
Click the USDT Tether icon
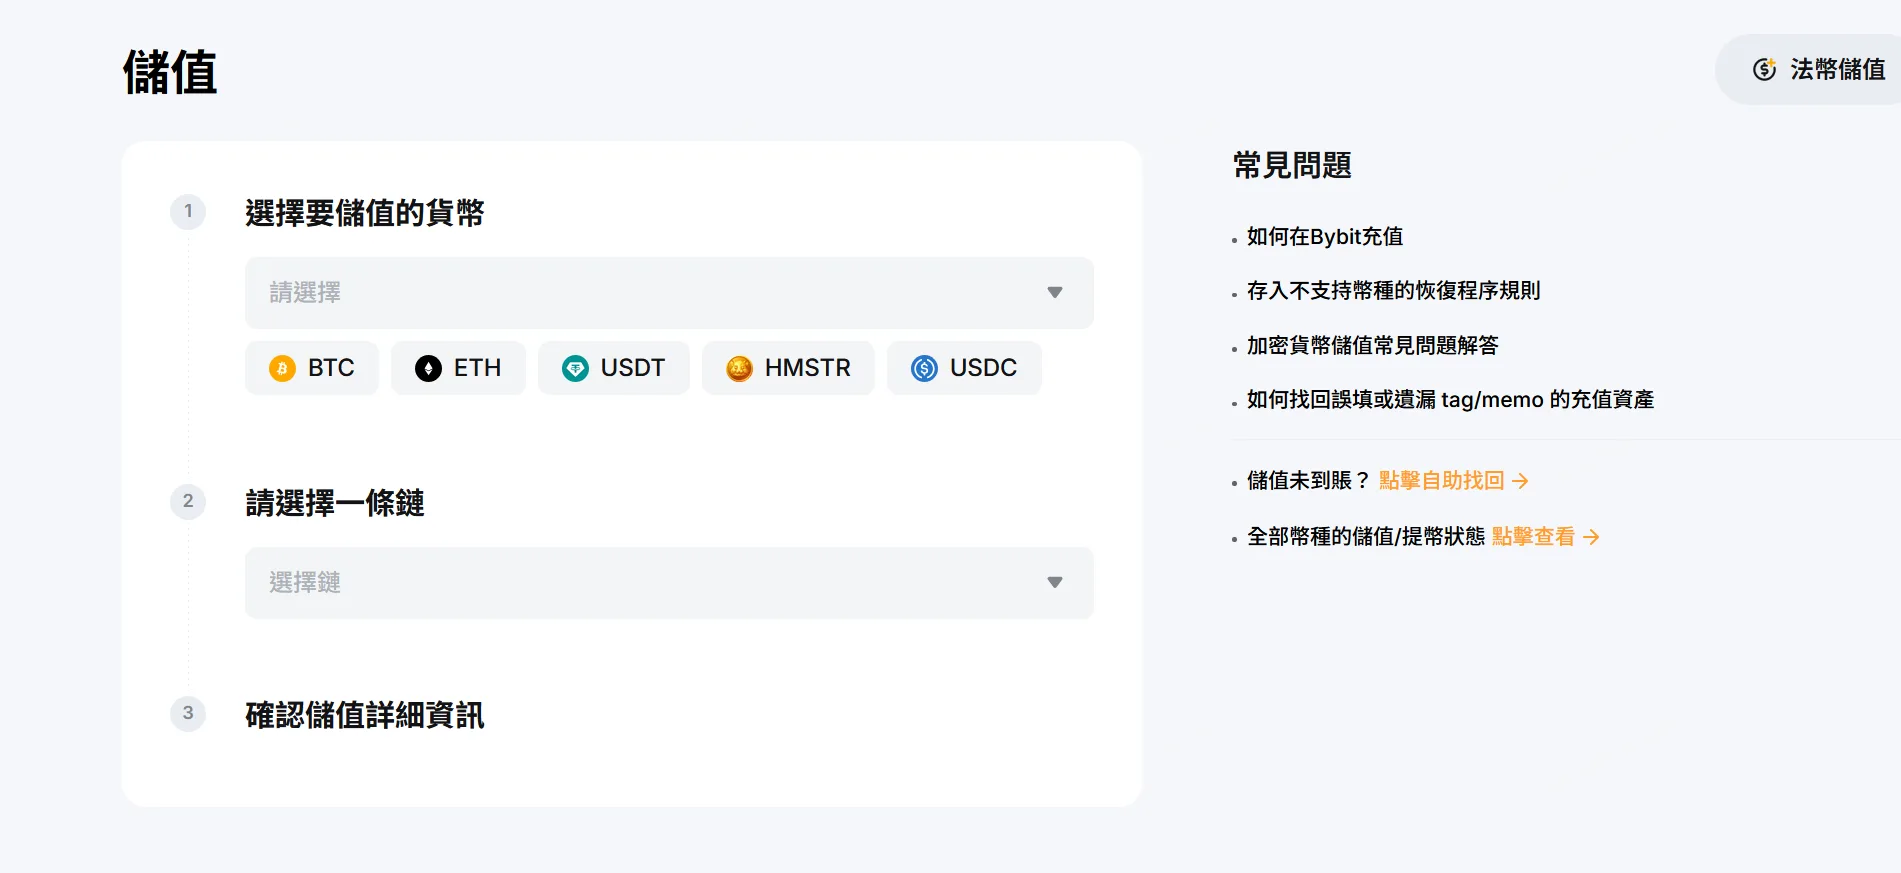(575, 369)
